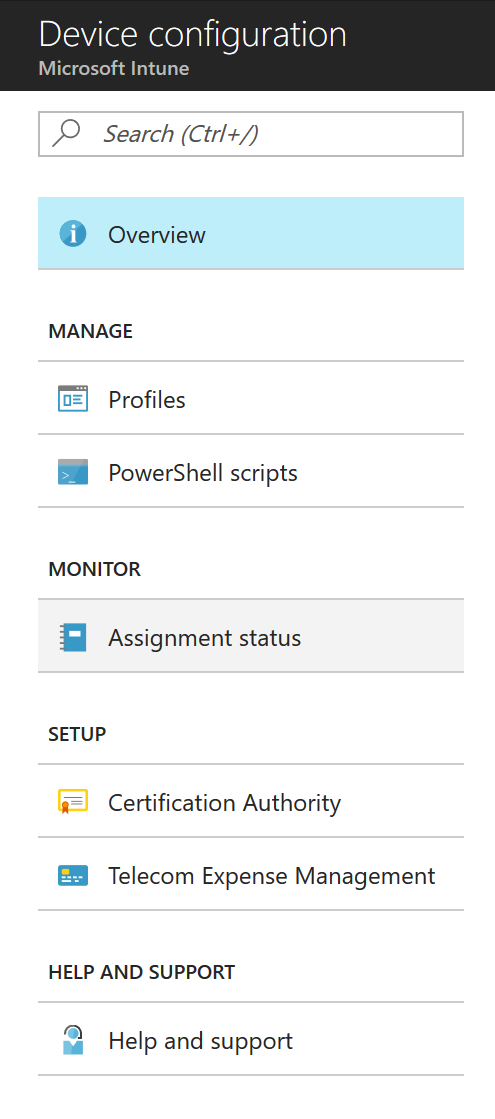Open the Overview menu item
Image resolution: width=495 pixels, height=1119 pixels.
251,233
